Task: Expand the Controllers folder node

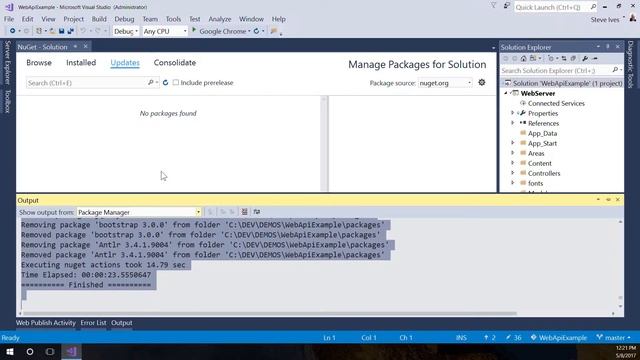Action: 513,173
